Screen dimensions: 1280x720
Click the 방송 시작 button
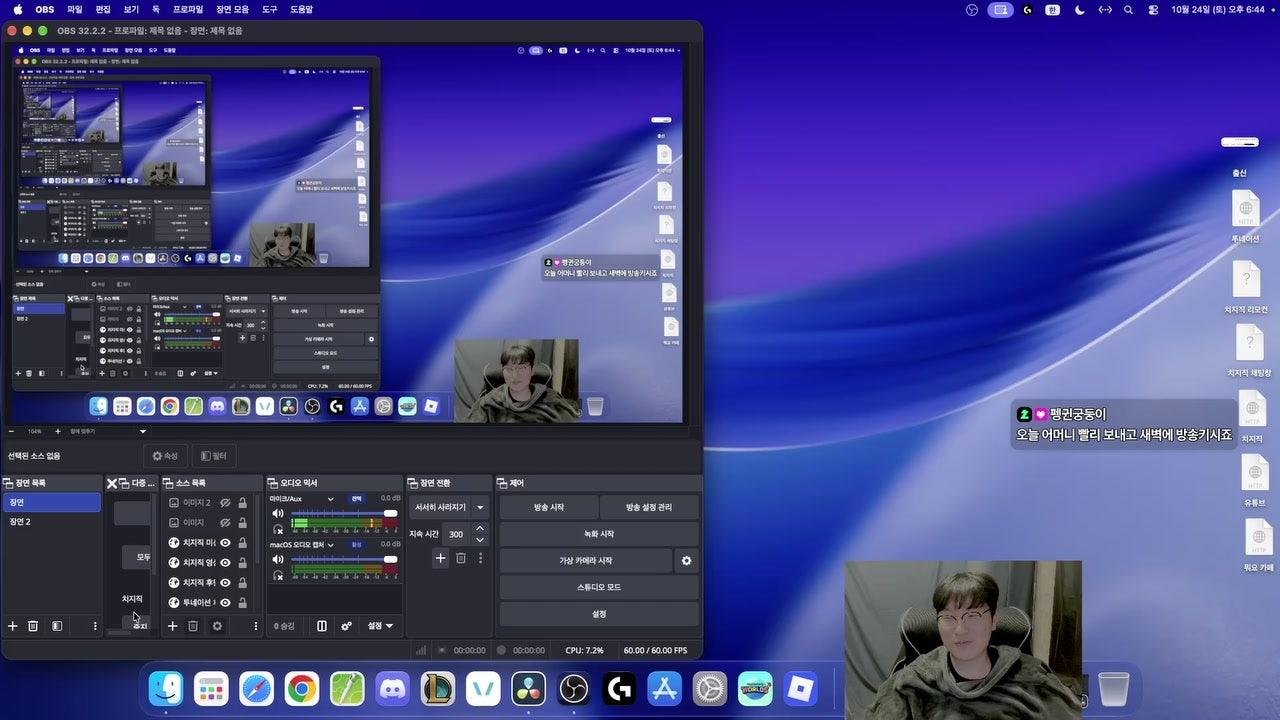[549, 507]
